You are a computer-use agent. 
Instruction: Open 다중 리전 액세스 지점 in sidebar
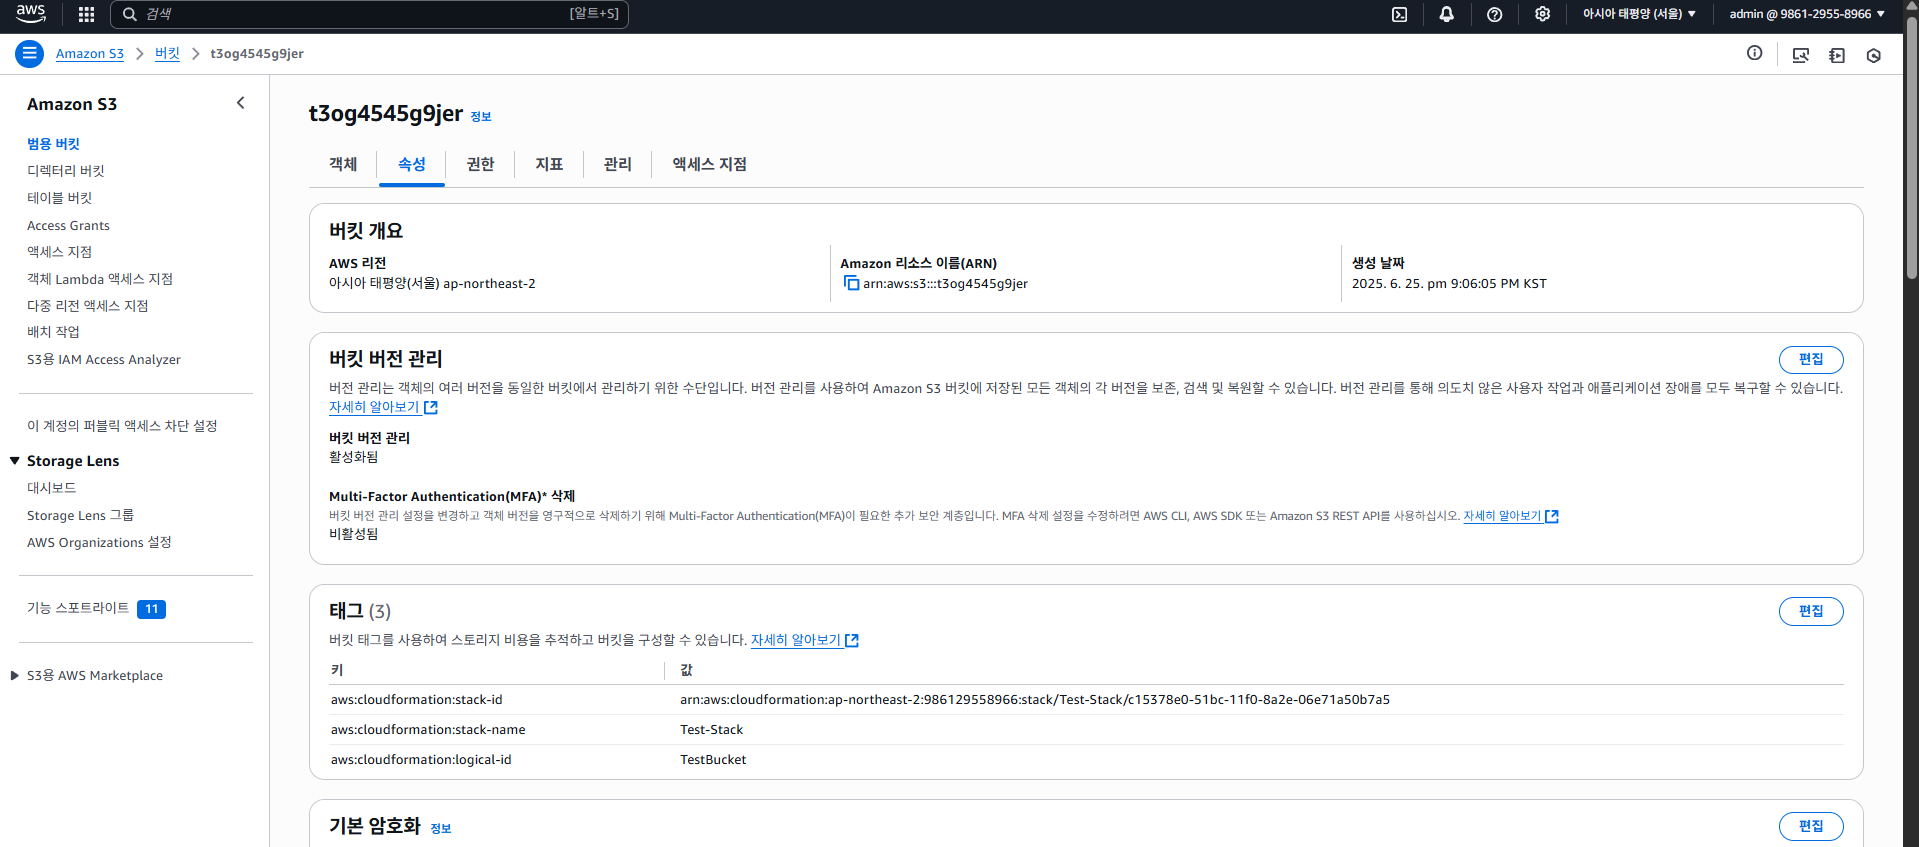[87, 306]
